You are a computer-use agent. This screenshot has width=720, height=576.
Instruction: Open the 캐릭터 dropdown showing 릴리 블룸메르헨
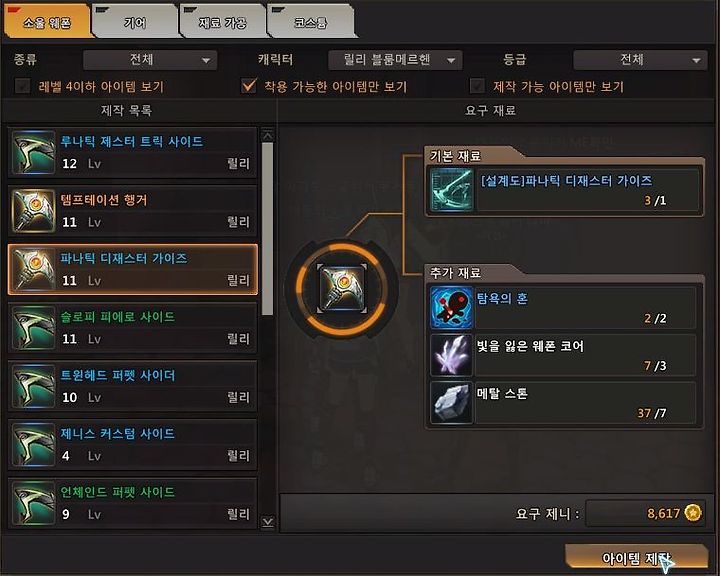point(395,60)
